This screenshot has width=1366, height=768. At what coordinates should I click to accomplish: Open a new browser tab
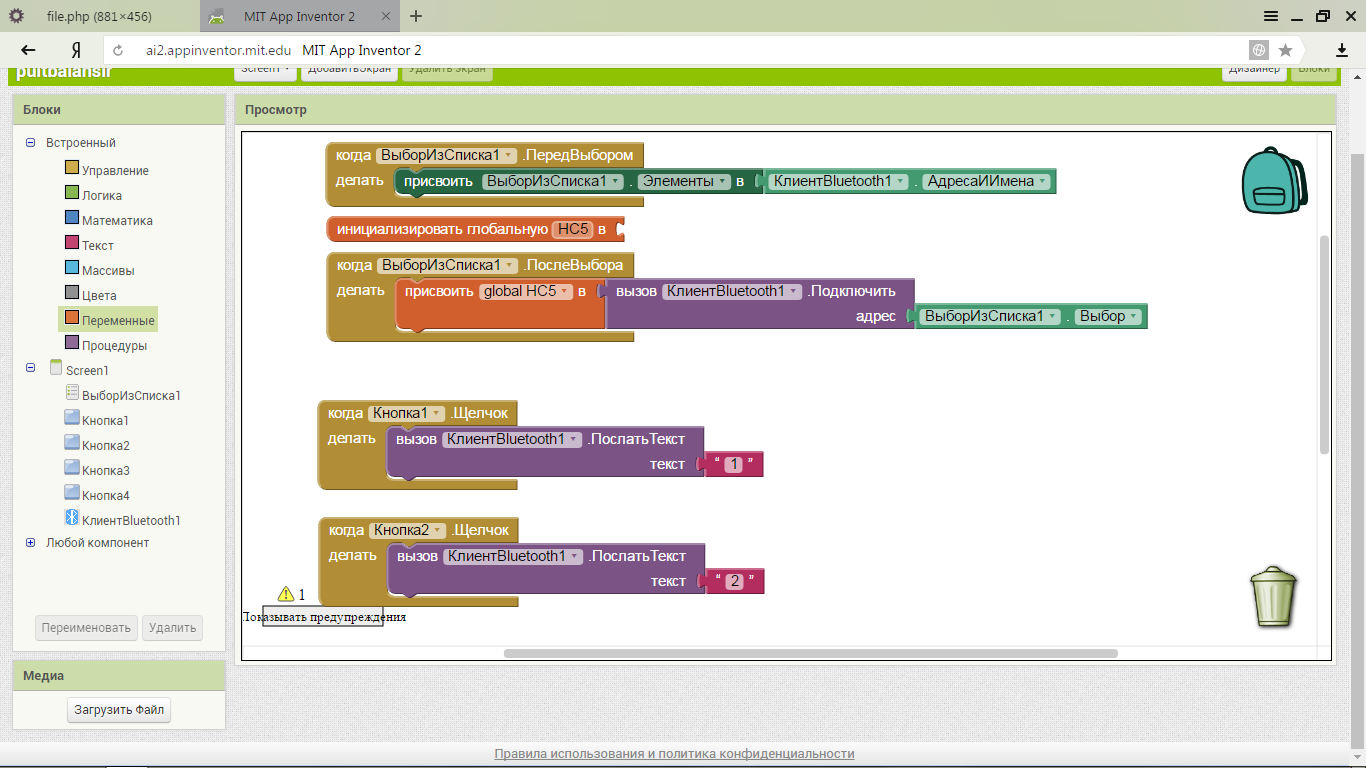416,16
